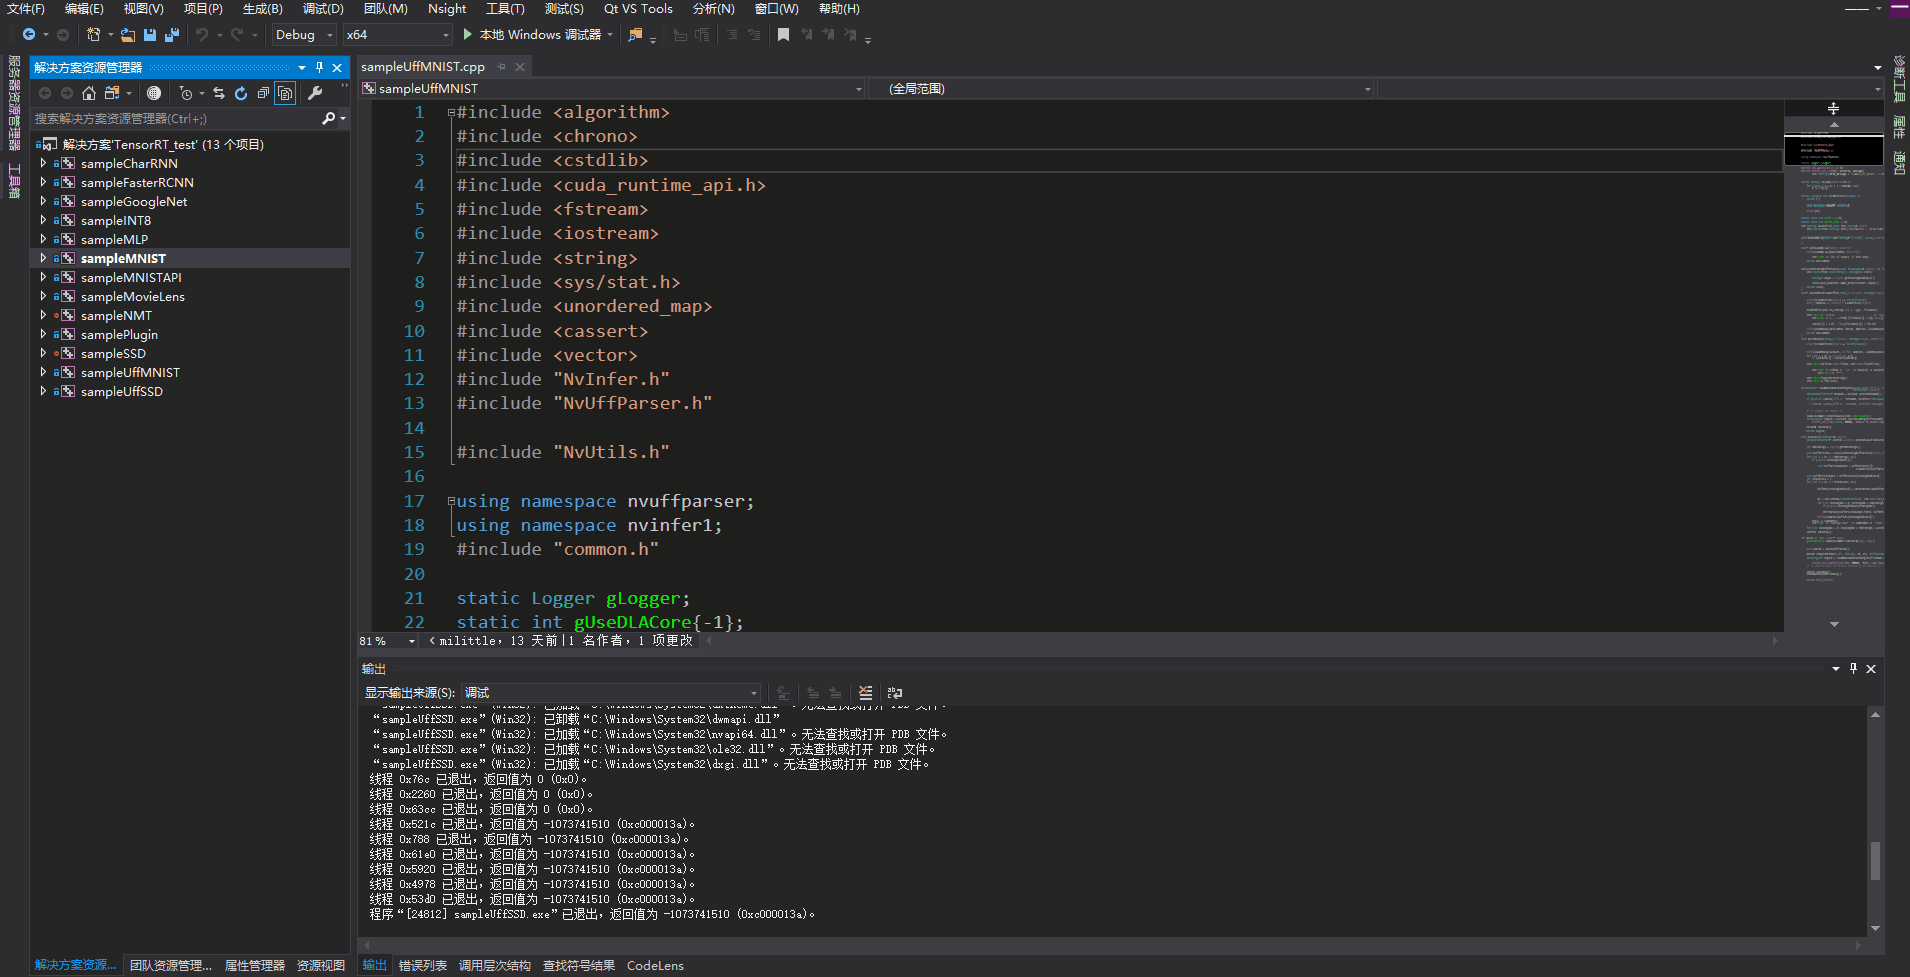
Task: Toggle bookmark using the toolbar bookmark icon
Action: [783, 35]
